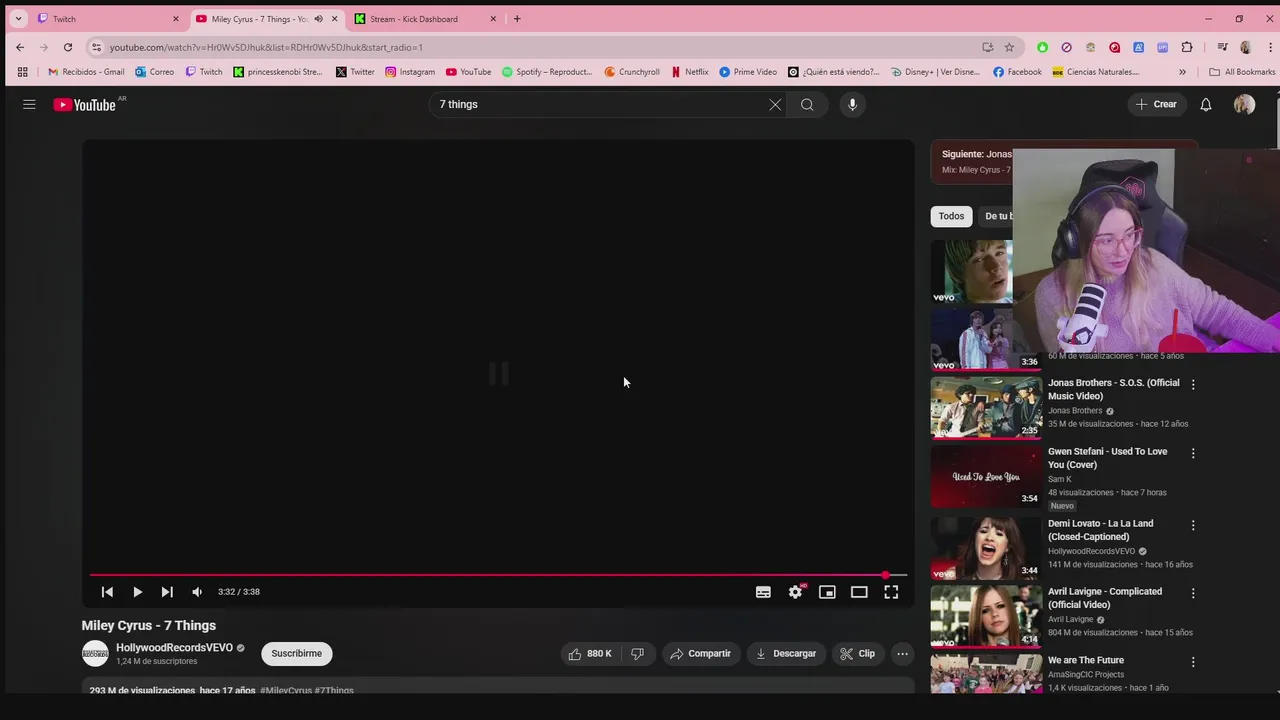Open Jonas Brothers S.O.S. video thumbnail
Screen dimensions: 1280x720
[x=986, y=408]
